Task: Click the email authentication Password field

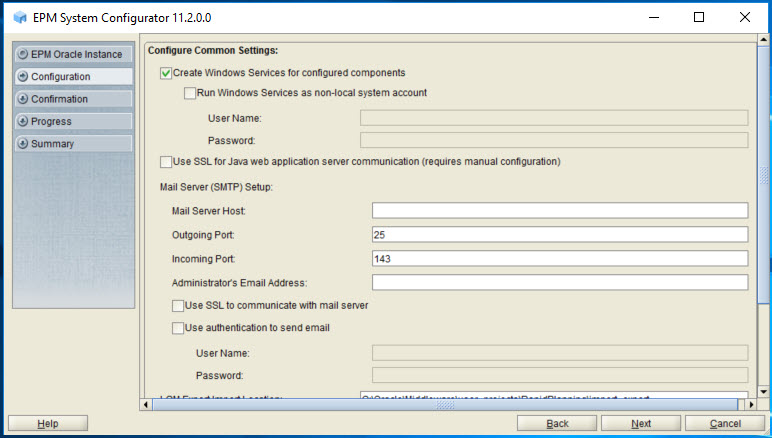Action: click(560, 375)
